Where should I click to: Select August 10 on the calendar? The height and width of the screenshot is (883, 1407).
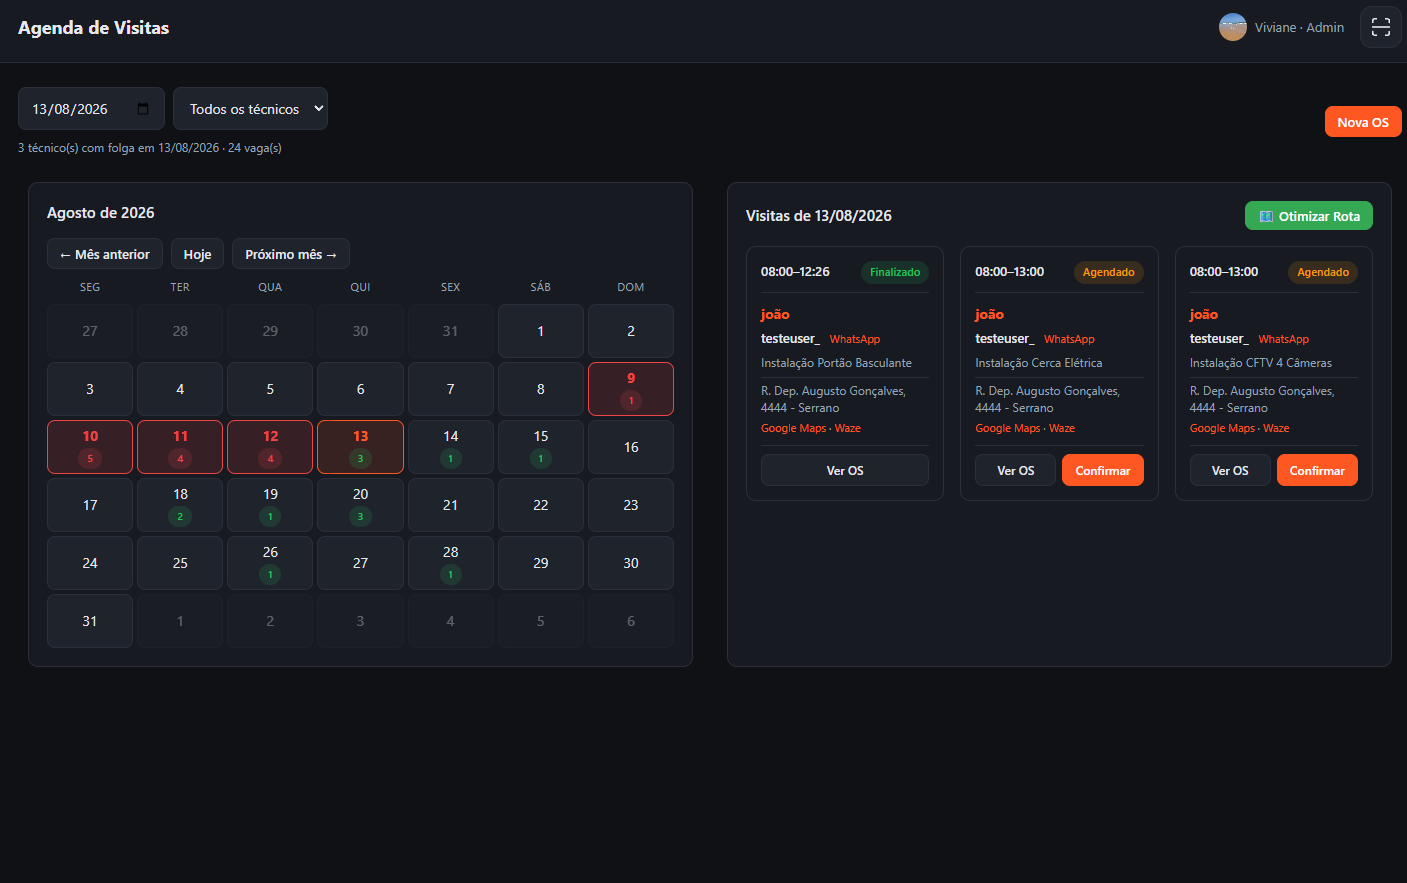coord(90,447)
